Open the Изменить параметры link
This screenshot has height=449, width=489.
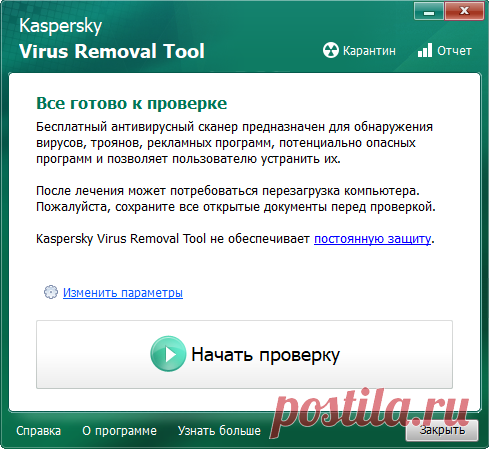tap(123, 293)
